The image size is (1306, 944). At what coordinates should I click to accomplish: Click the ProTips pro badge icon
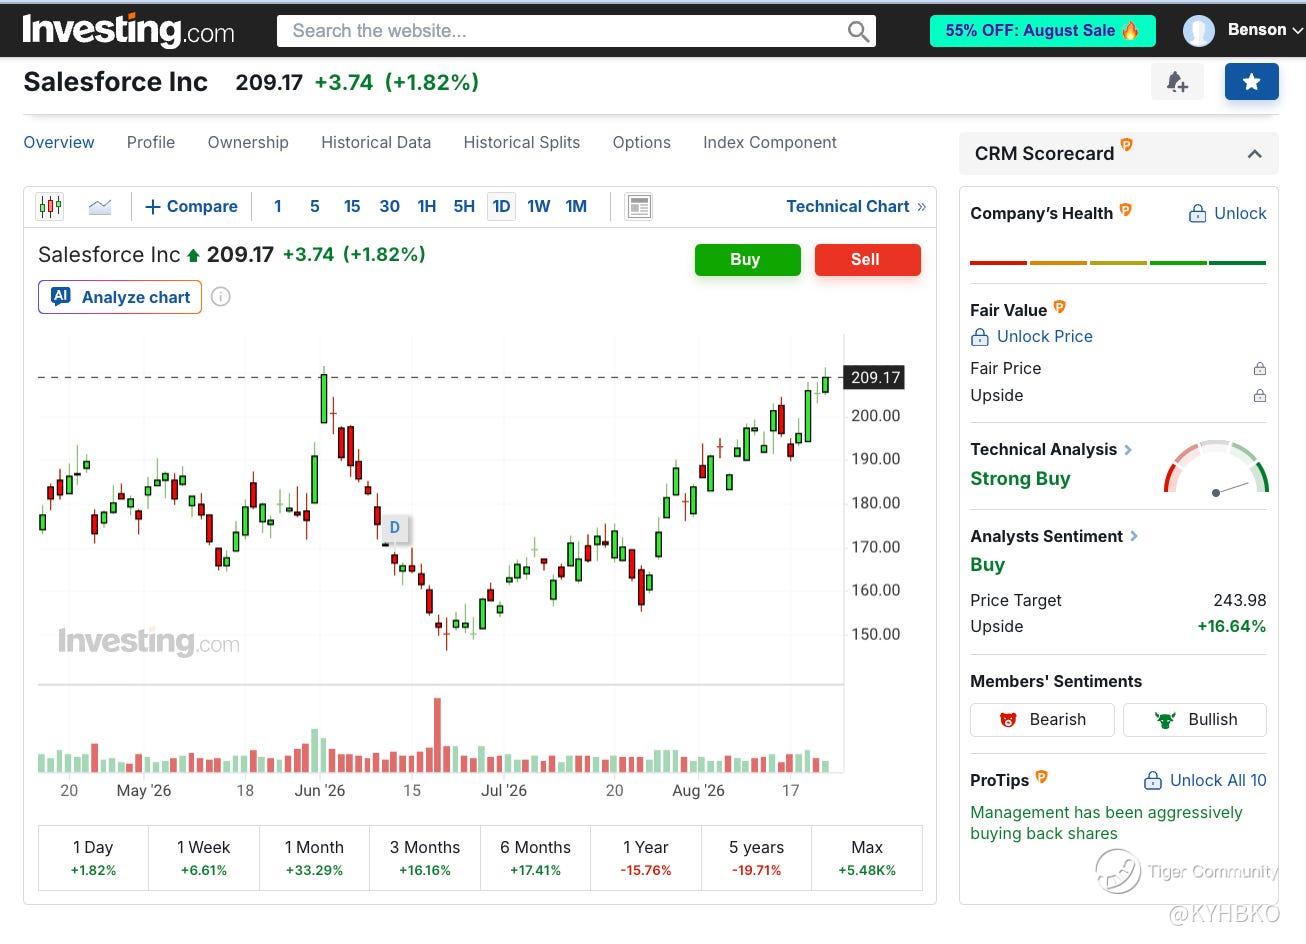[1042, 777]
